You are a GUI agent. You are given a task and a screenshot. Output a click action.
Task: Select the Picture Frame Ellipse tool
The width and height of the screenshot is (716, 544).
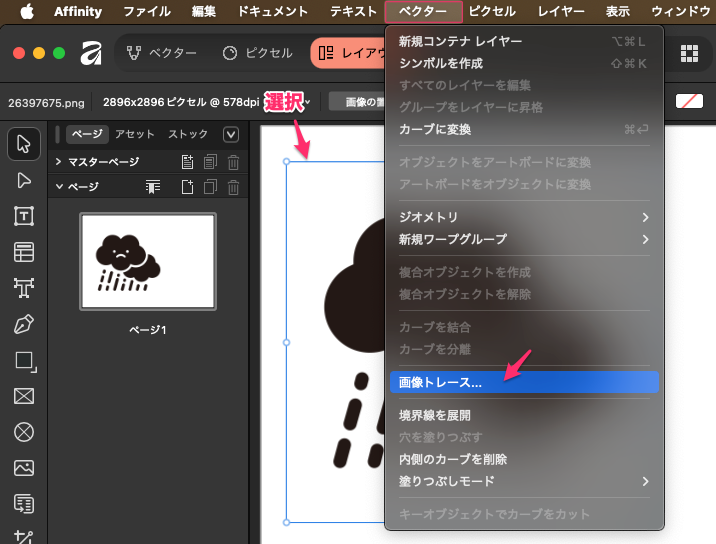[x=24, y=432]
